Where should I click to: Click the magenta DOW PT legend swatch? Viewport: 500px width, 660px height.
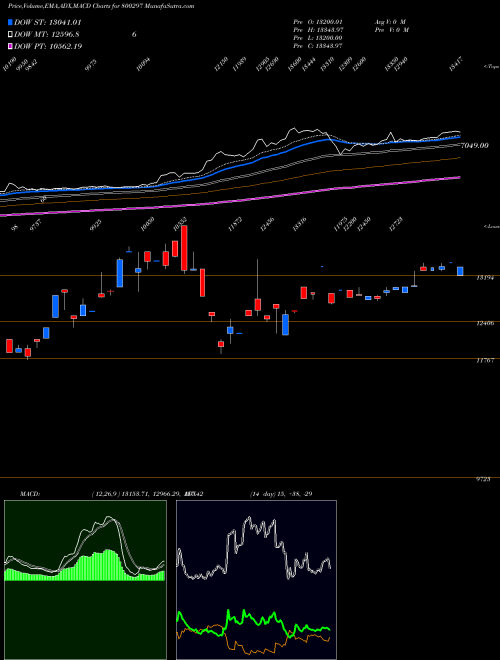(10, 46)
